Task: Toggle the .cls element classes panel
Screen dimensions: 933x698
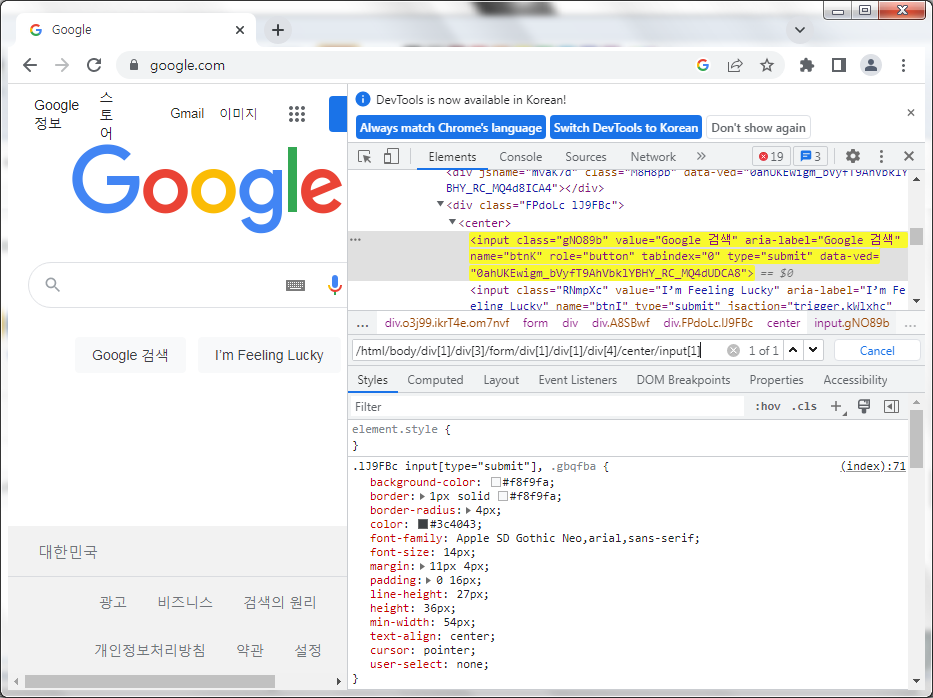Action: (x=804, y=407)
